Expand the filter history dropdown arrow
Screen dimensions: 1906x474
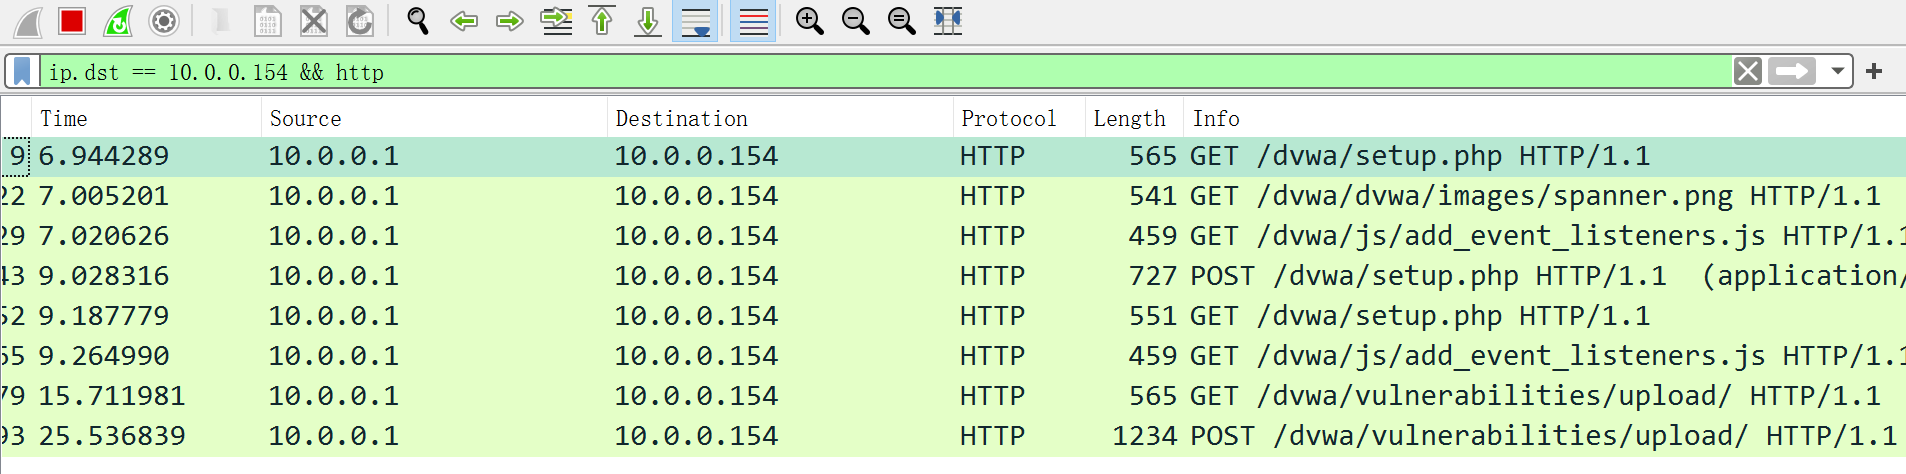1837,72
